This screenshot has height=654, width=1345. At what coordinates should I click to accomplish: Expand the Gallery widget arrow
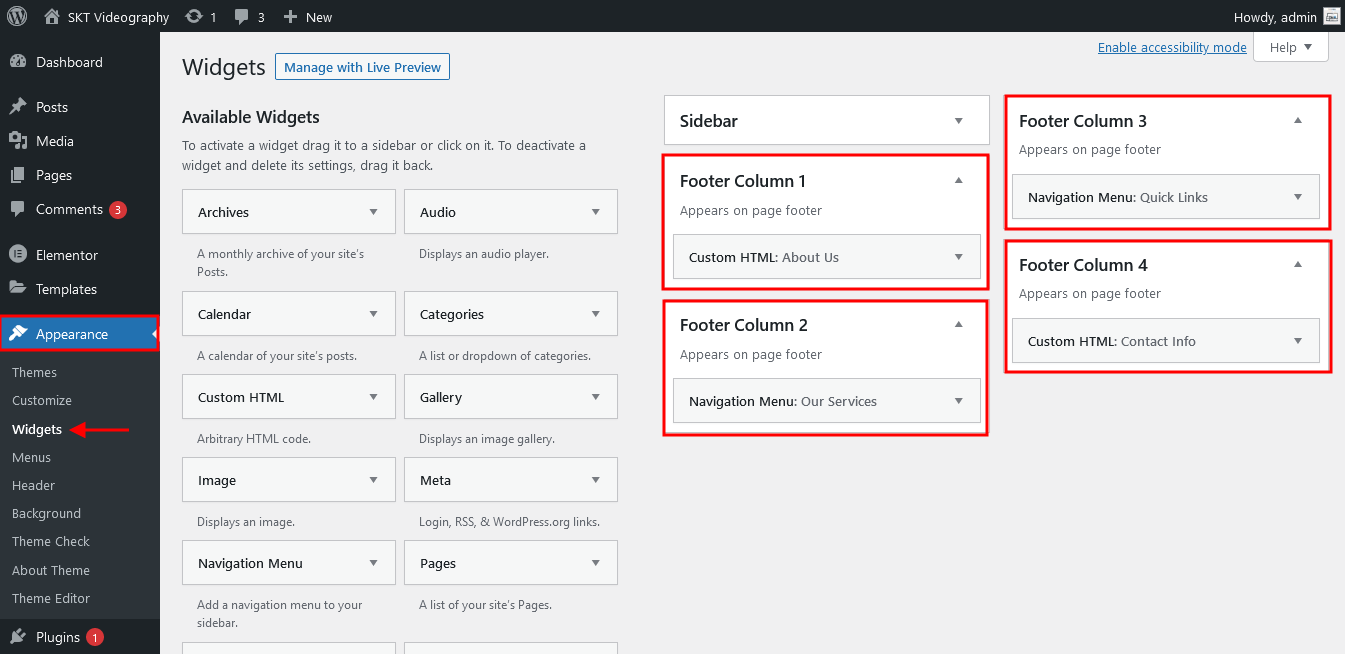596,397
